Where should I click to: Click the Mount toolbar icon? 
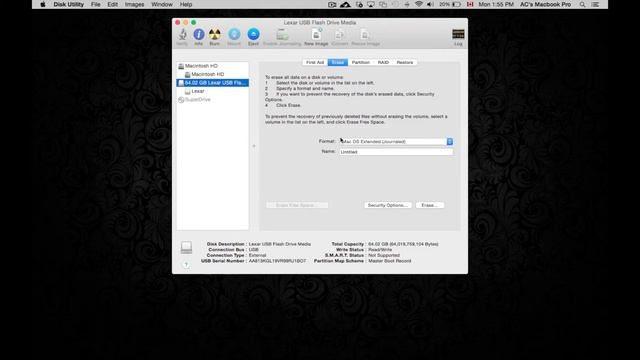coord(234,34)
